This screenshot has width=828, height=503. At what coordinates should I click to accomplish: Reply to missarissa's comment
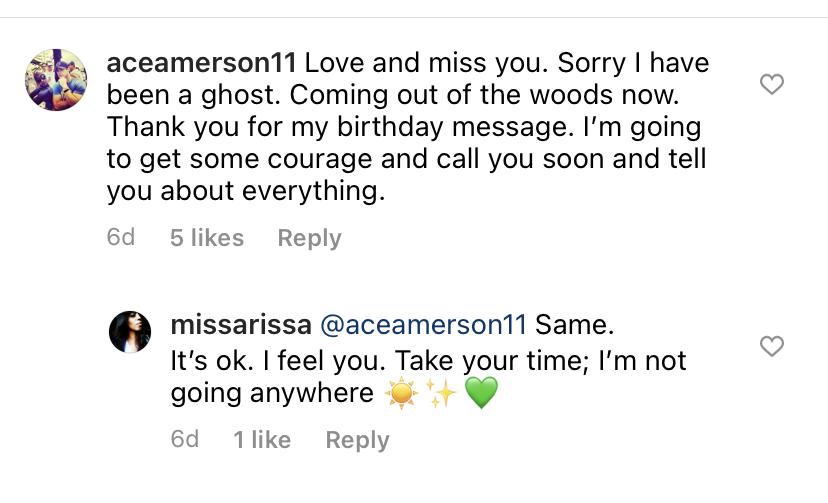(x=357, y=440)
